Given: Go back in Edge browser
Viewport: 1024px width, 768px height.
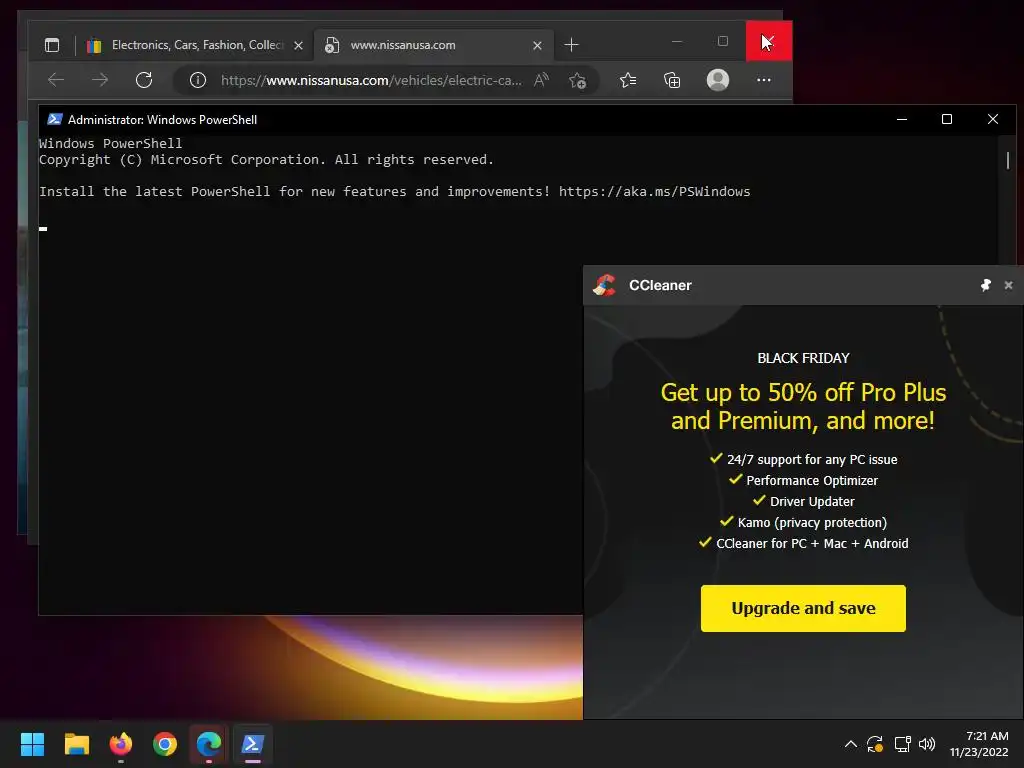Looking at the screenshot, I should click(56, 80).
